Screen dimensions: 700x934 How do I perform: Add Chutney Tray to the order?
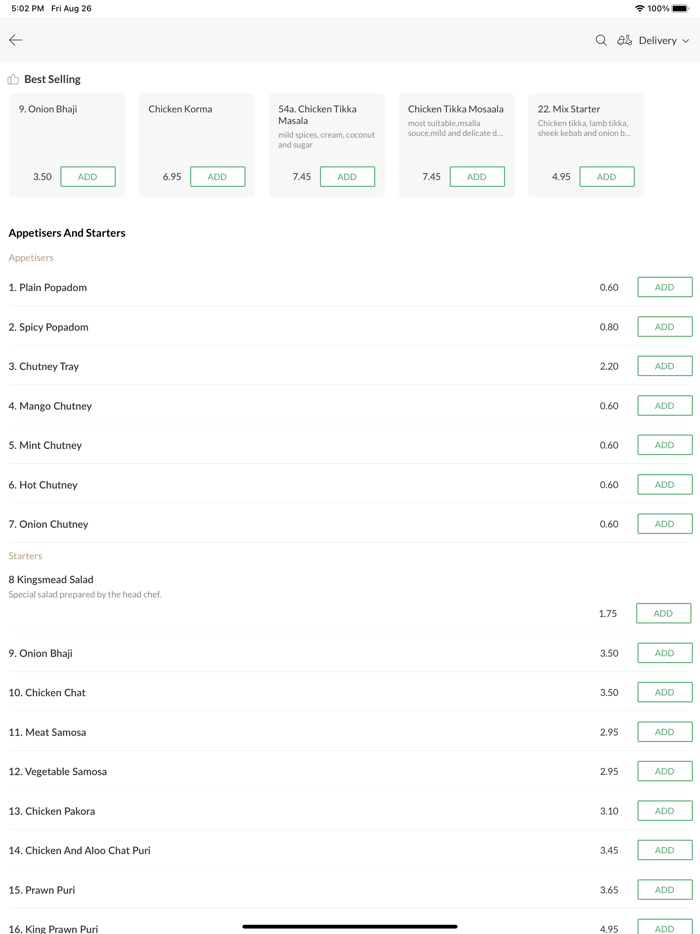pyautogui.click(x=664, y=366)
